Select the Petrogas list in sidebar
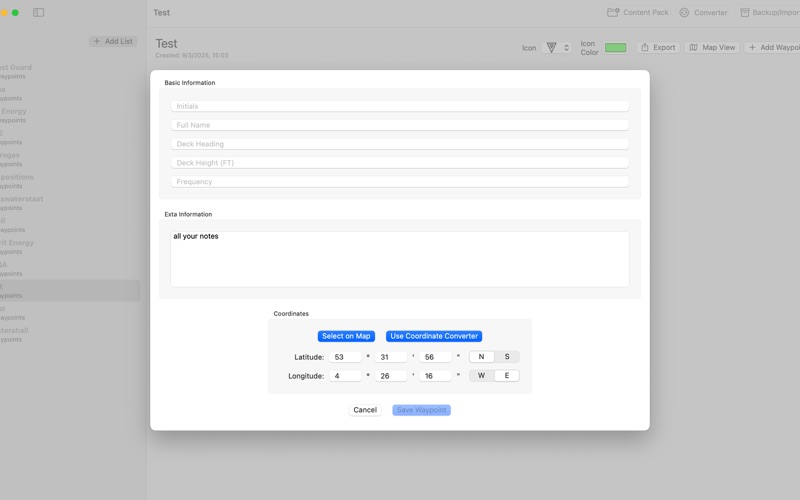Image resolution: width=800 pixels, height=500 pixels. click(x=70, y=159)
